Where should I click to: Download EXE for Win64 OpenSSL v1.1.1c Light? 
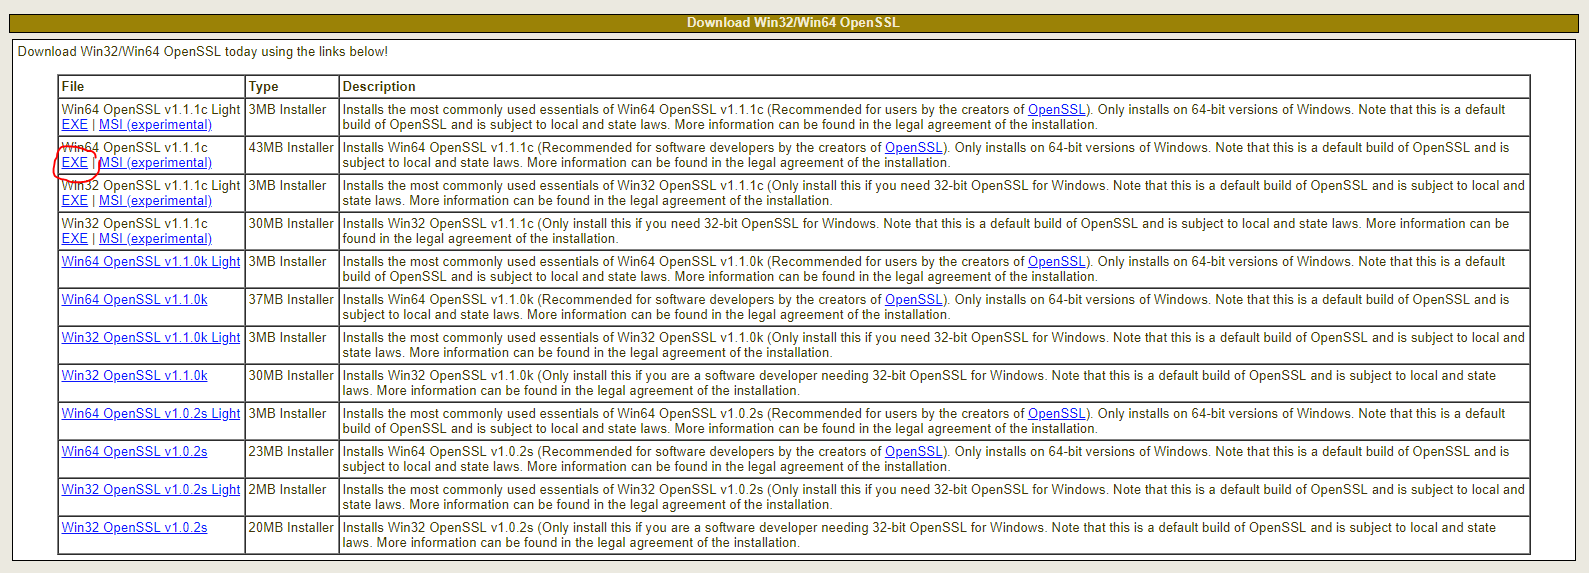tap(75, 125)
